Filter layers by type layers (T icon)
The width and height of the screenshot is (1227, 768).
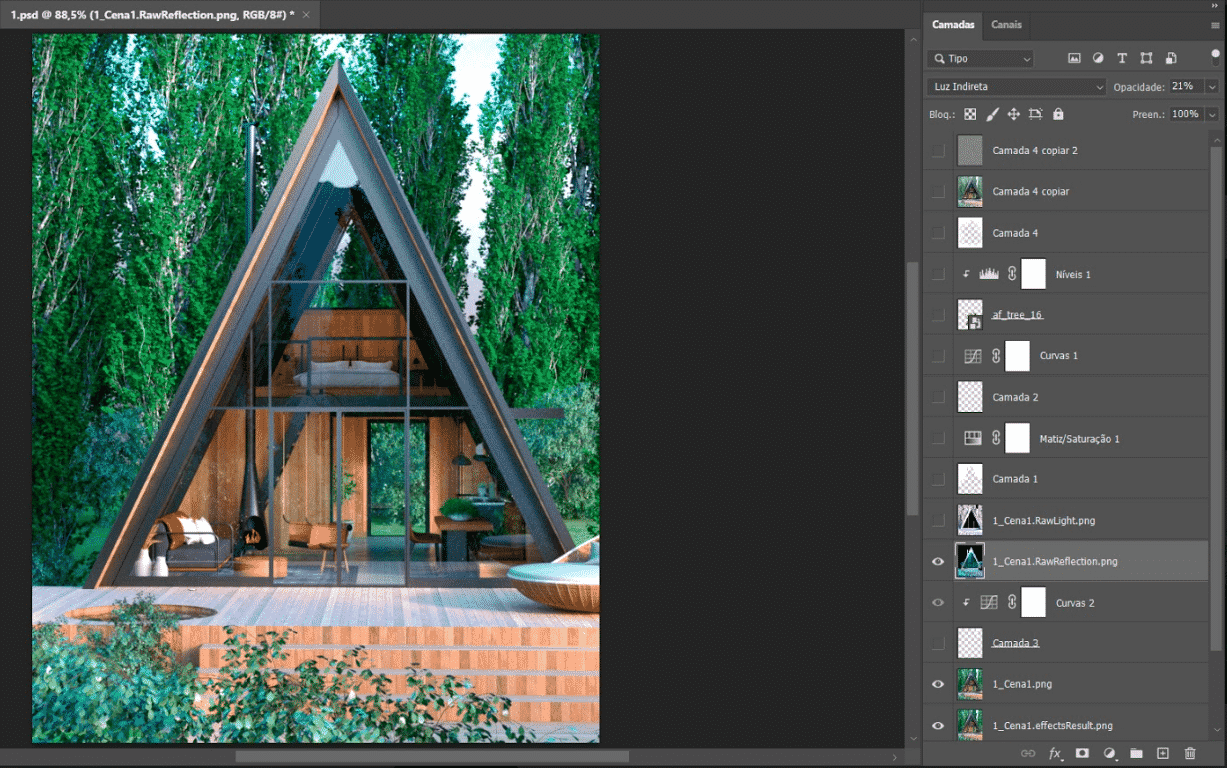(x=1122, y=59)
